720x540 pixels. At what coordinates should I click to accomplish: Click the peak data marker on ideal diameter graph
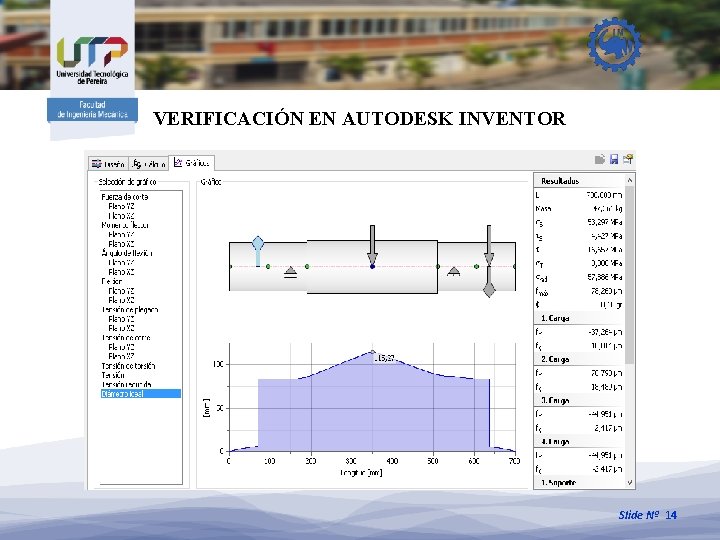click(372, 352)
